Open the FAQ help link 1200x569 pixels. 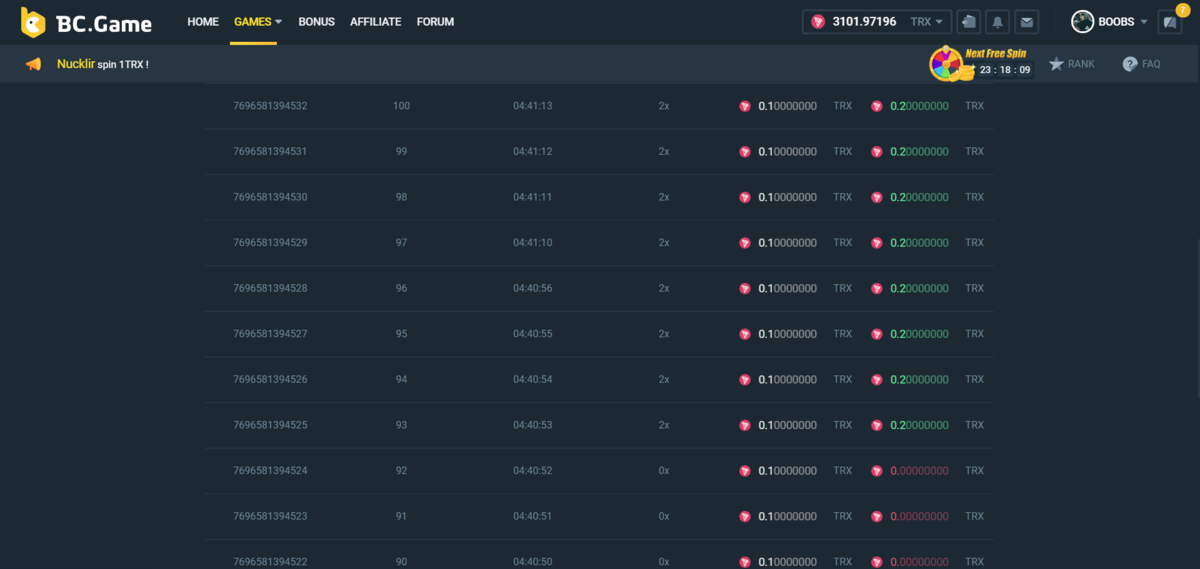coord(1141,64)
